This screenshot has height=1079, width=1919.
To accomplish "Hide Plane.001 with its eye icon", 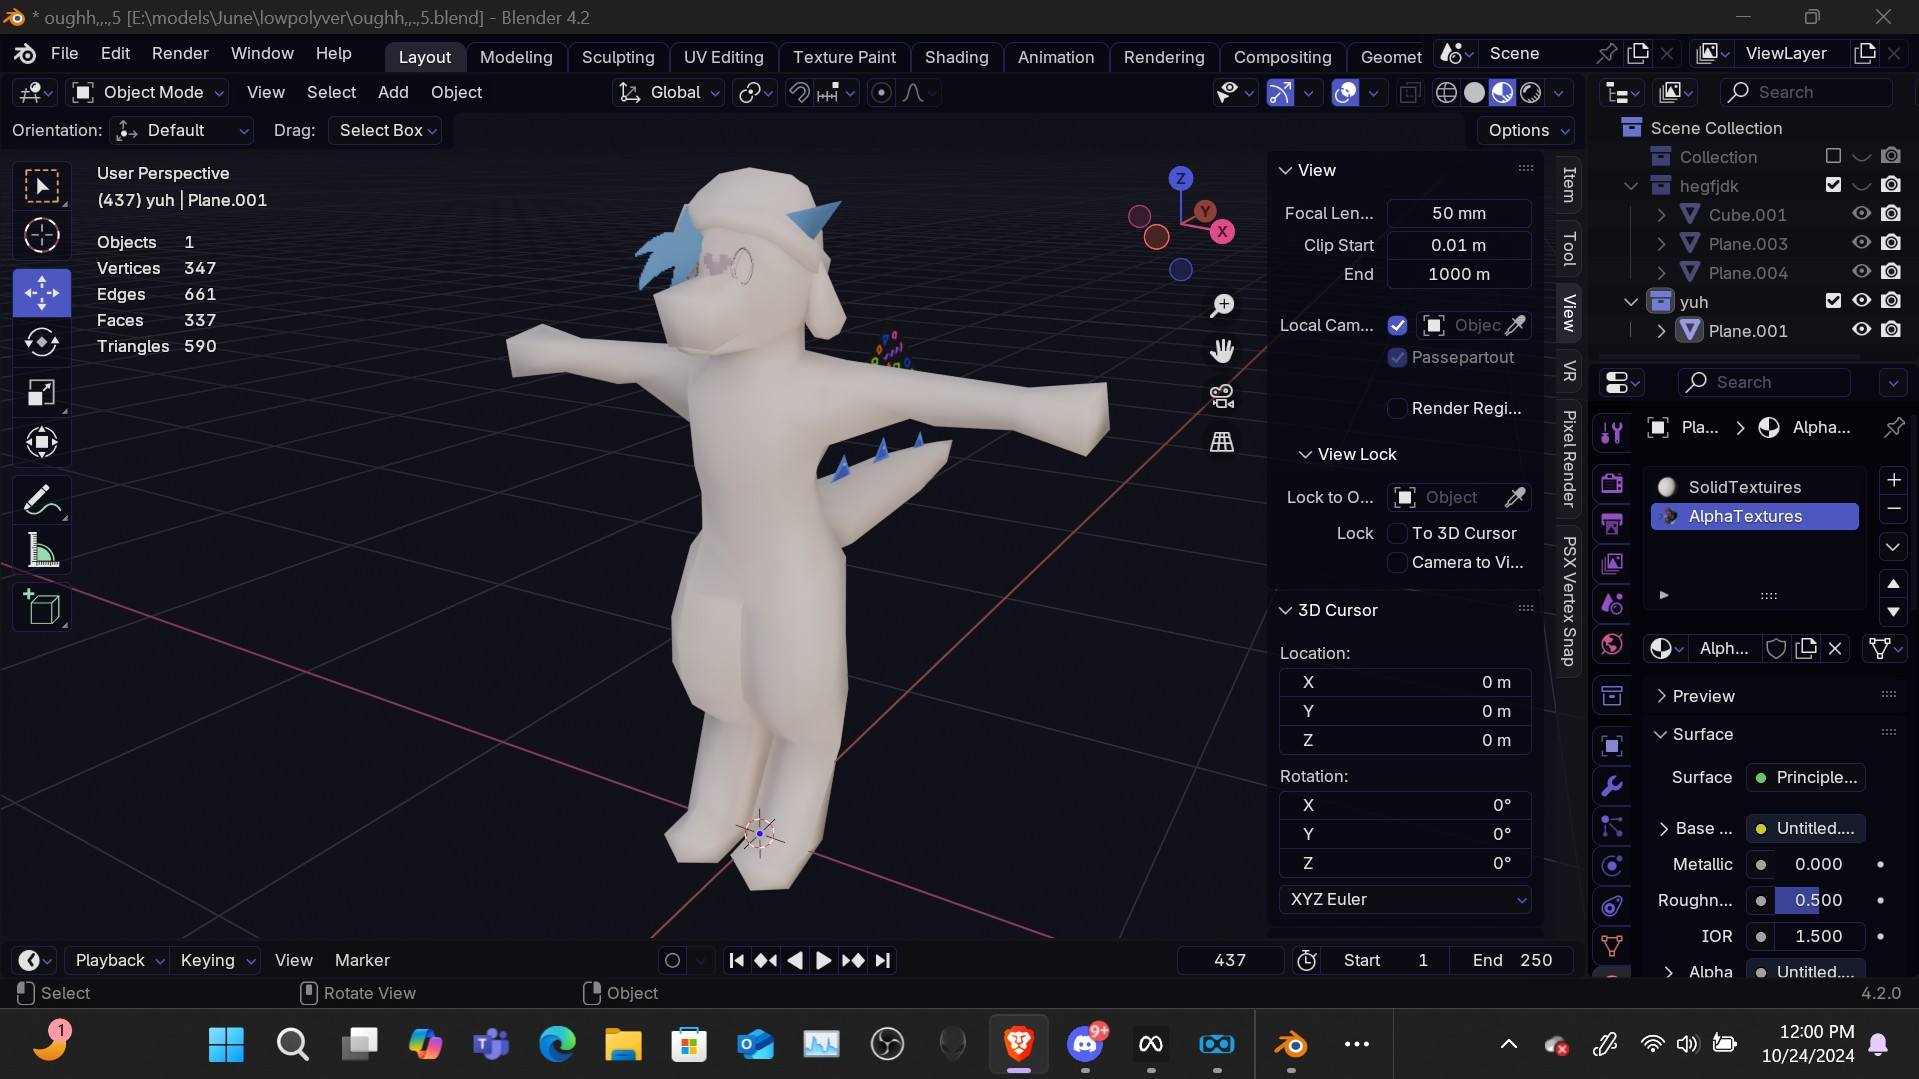I will pos(1861,330).
